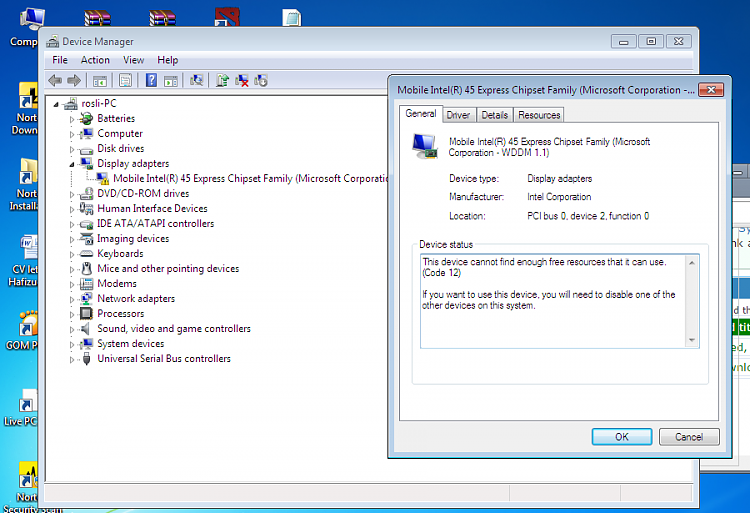The width and height of the screenshot is (750, 513).
Task: Expand the System devices tree node
Action: [x=72, y=344]
